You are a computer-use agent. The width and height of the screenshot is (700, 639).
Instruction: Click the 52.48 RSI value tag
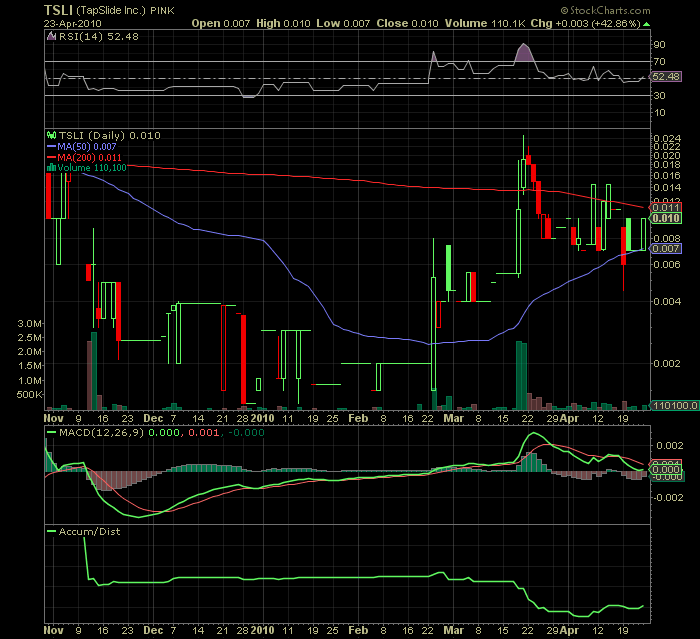[666, 76]
